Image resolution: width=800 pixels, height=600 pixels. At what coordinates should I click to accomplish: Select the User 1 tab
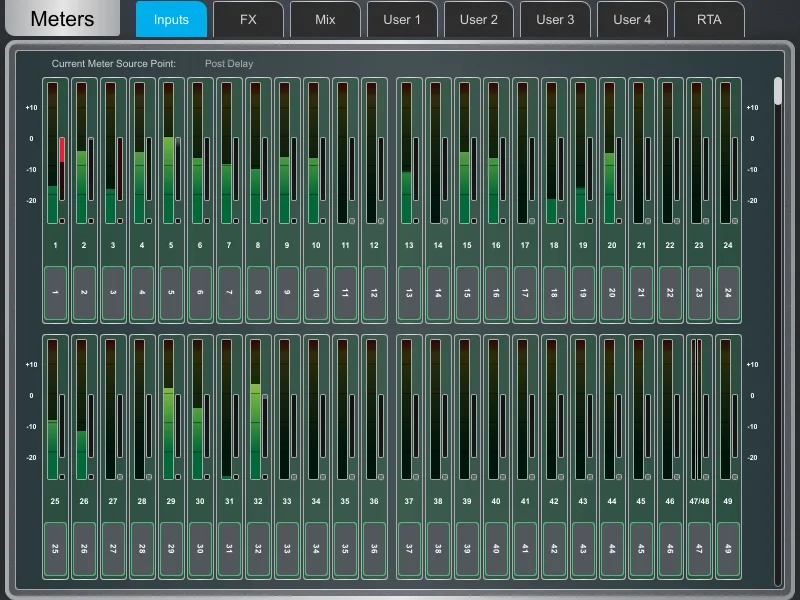(402, 19)
